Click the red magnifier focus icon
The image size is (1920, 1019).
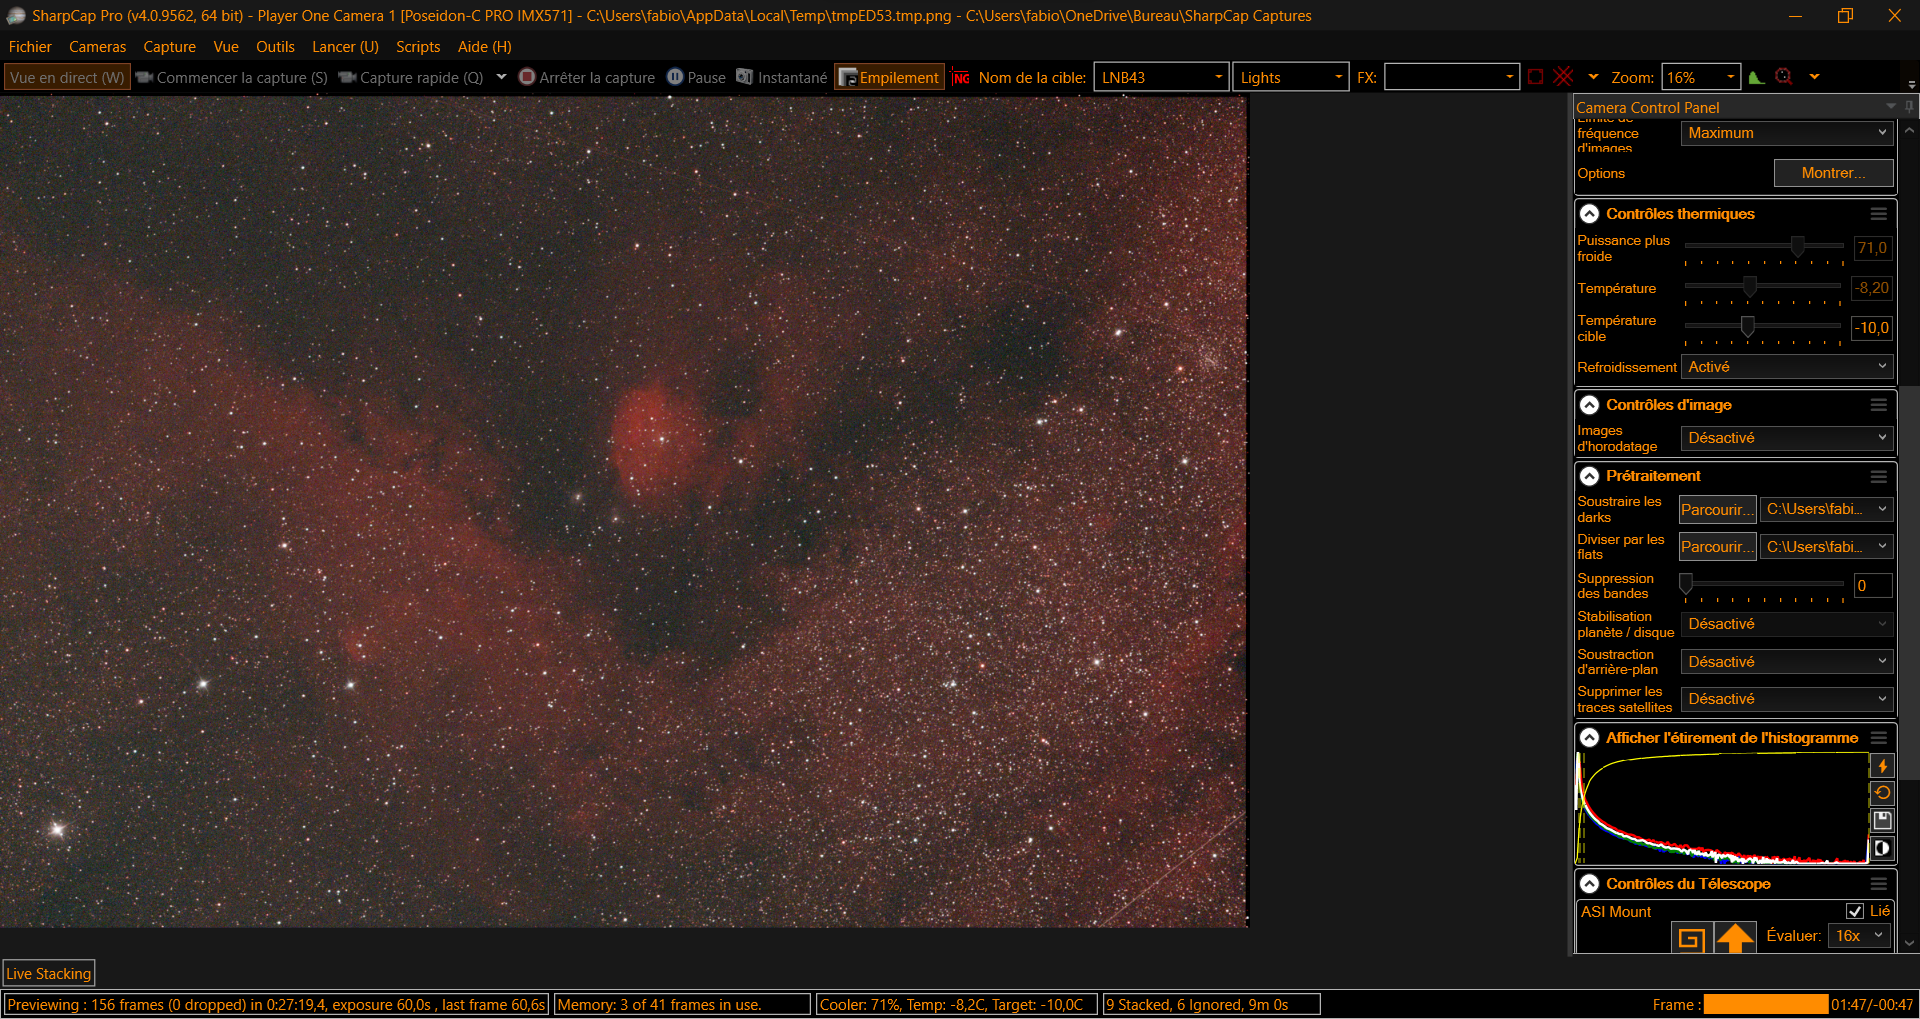pos(1784,77)
